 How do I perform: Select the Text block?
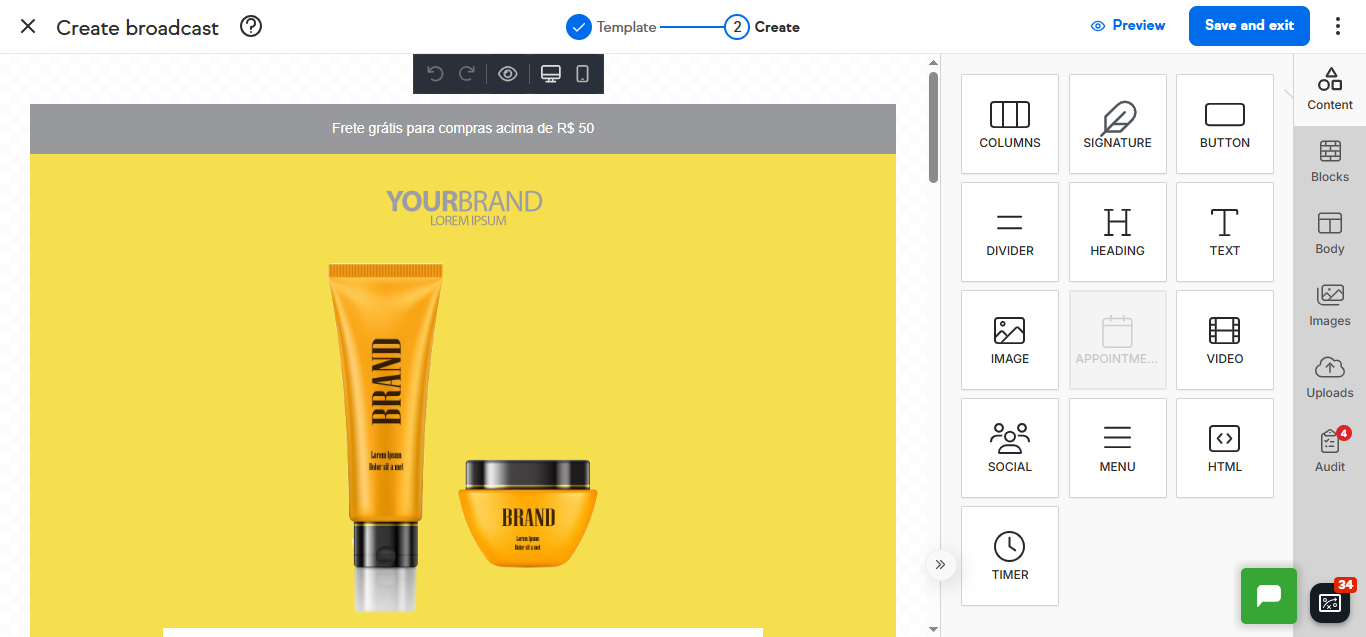[x=1224, y=231]
